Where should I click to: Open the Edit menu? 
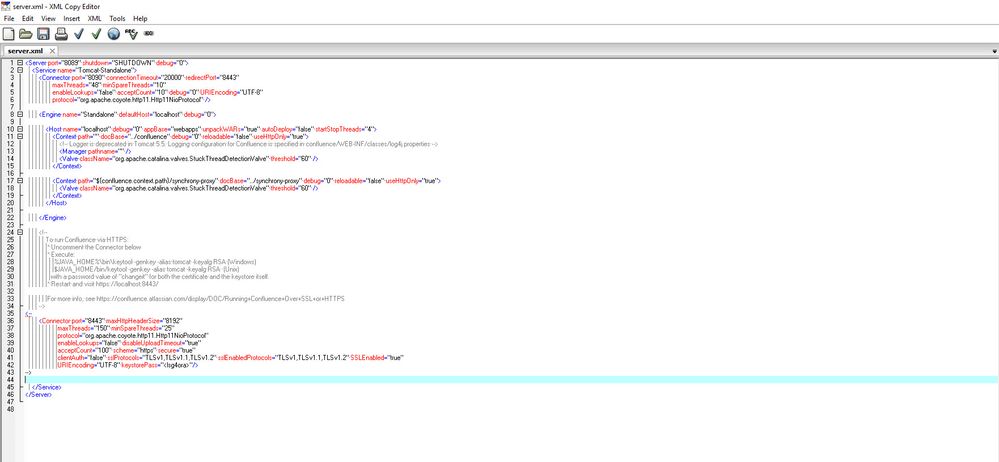click(27, 18)
